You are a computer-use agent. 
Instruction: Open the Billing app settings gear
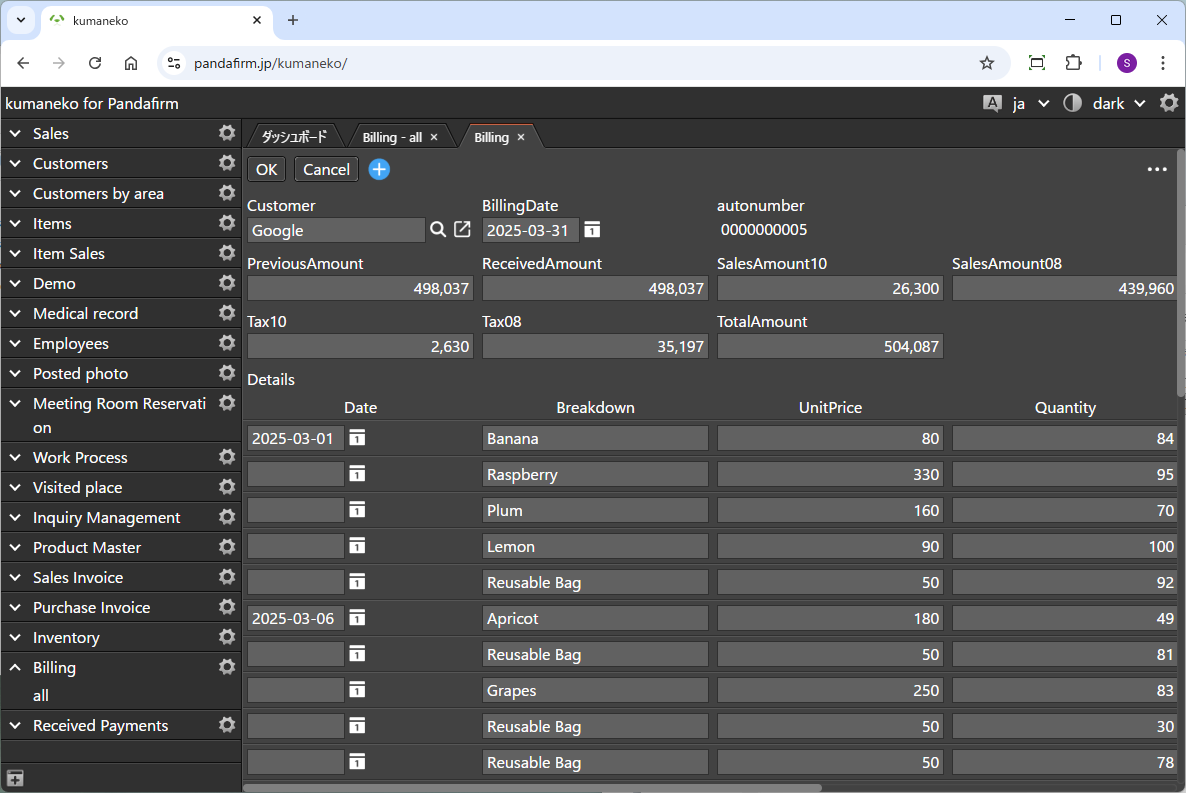coord(227,667)
